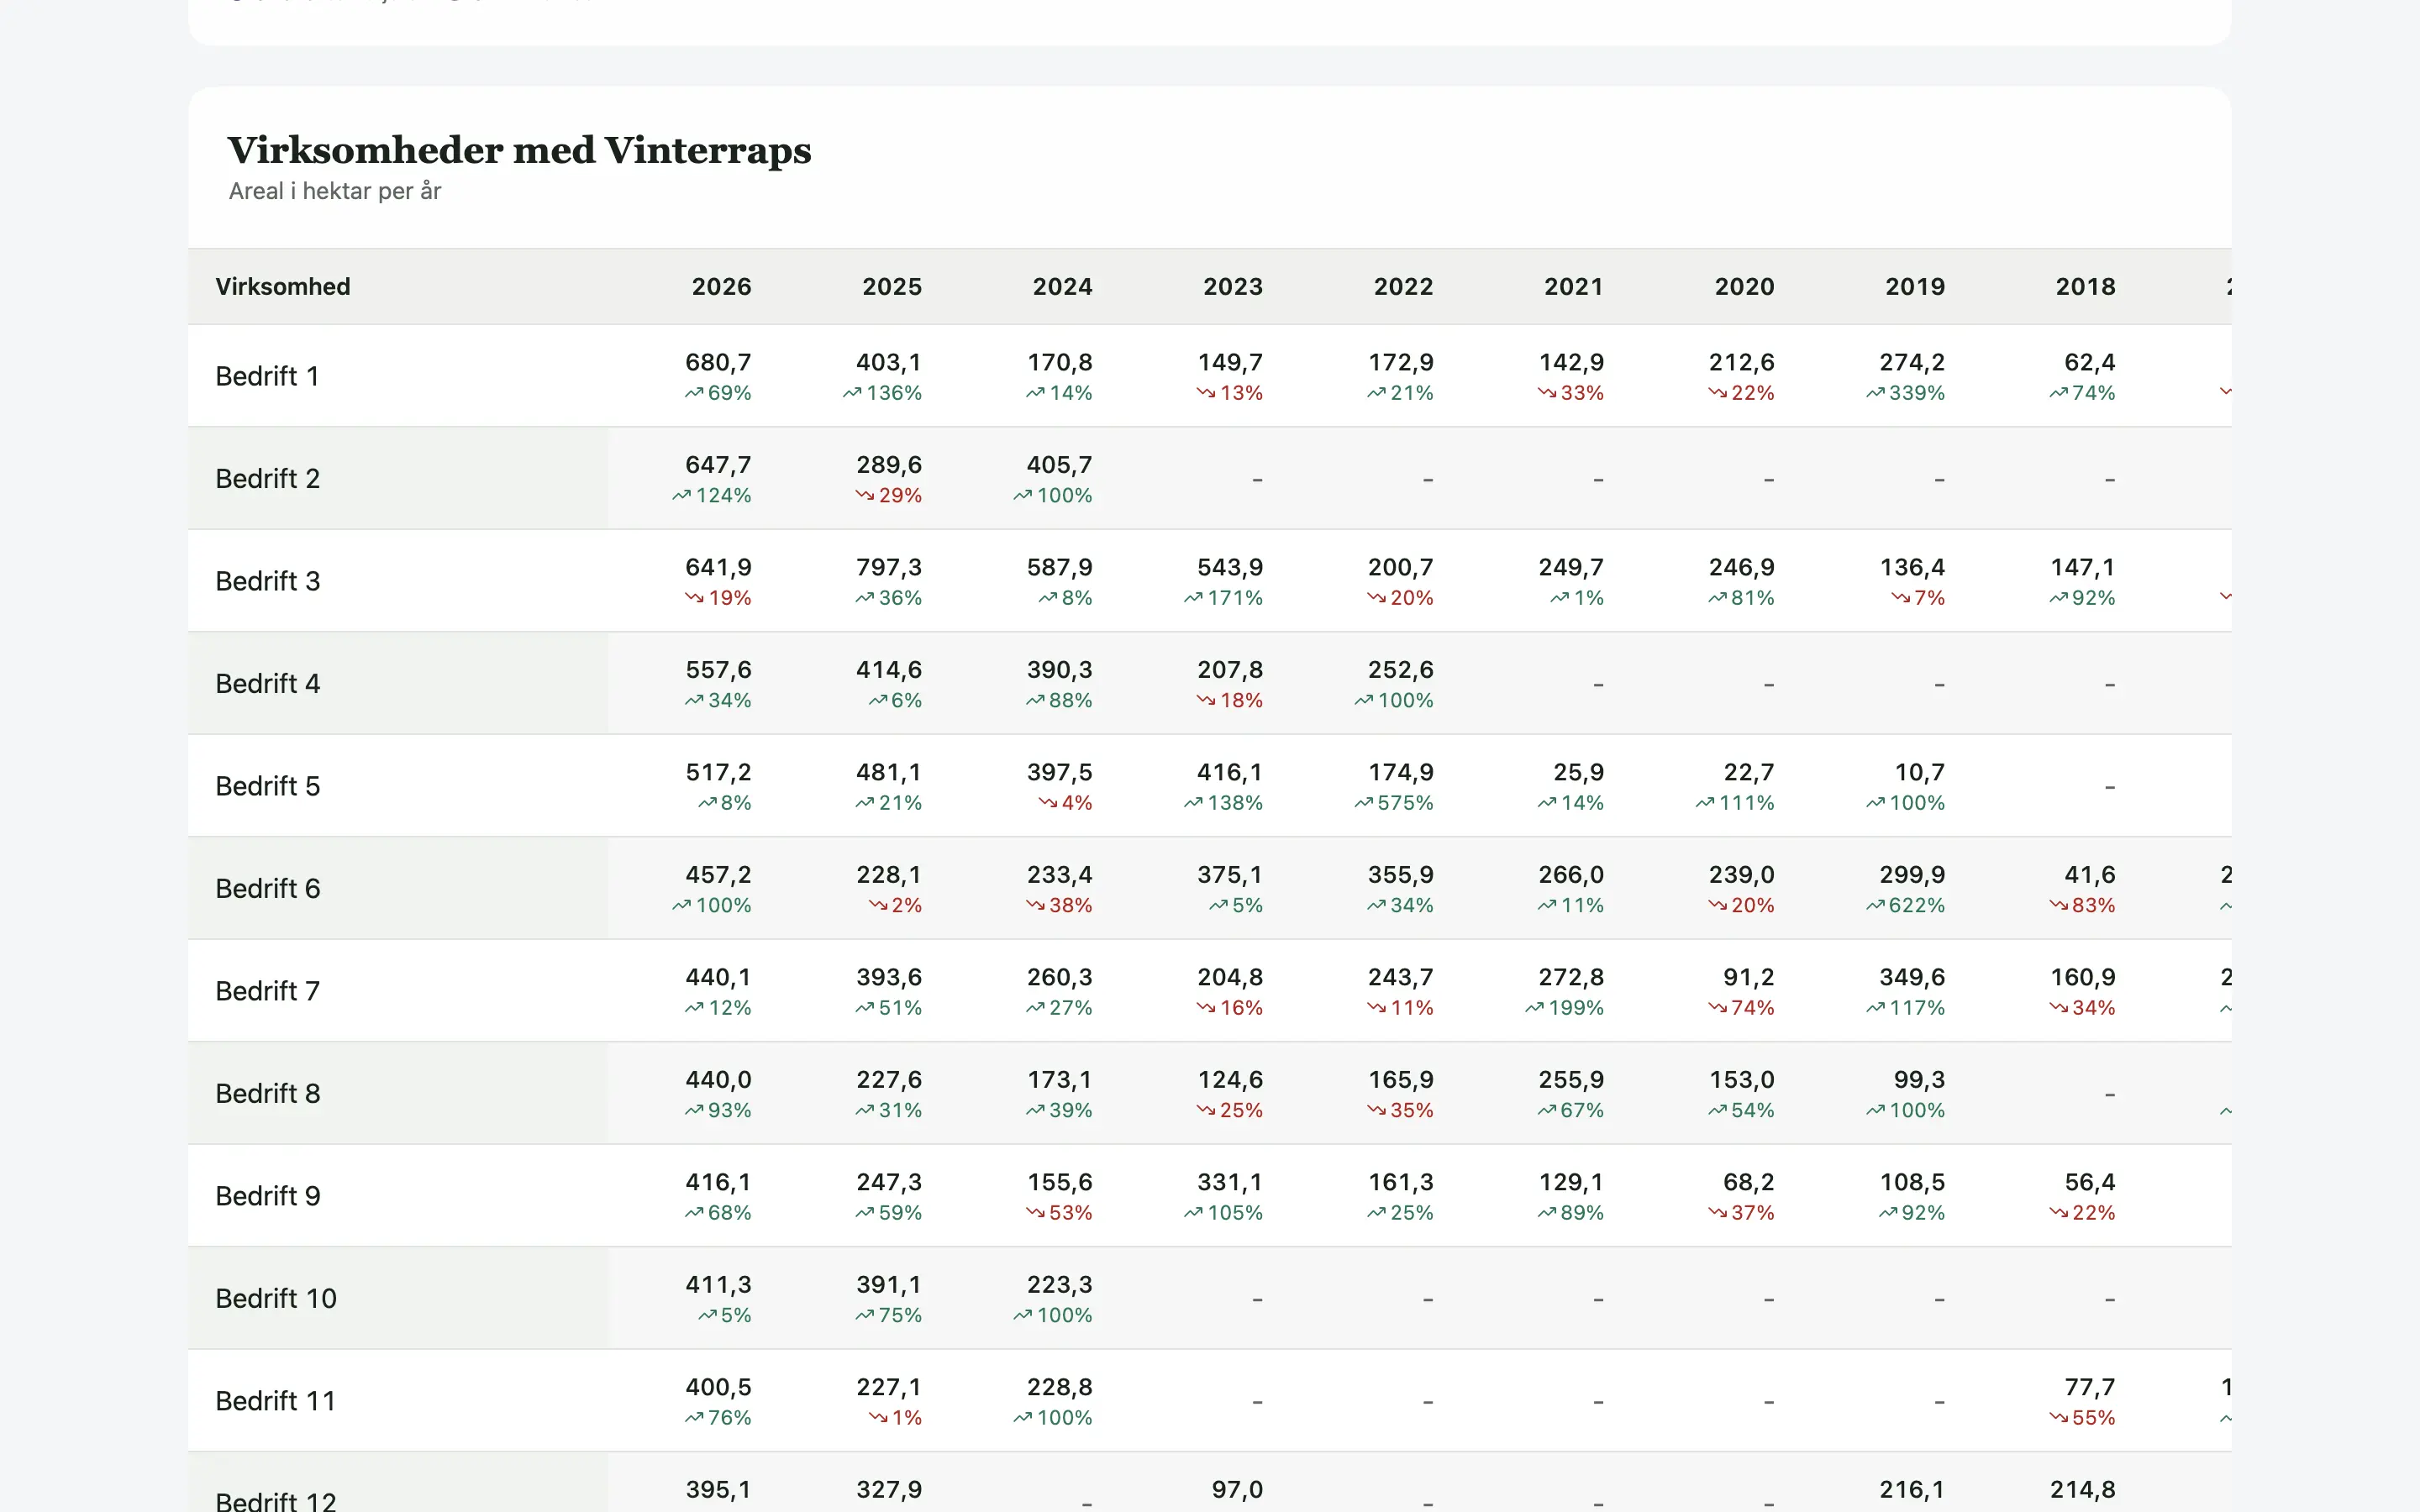
Task: Click the 2018 column header
Action: coord(2085,287)
